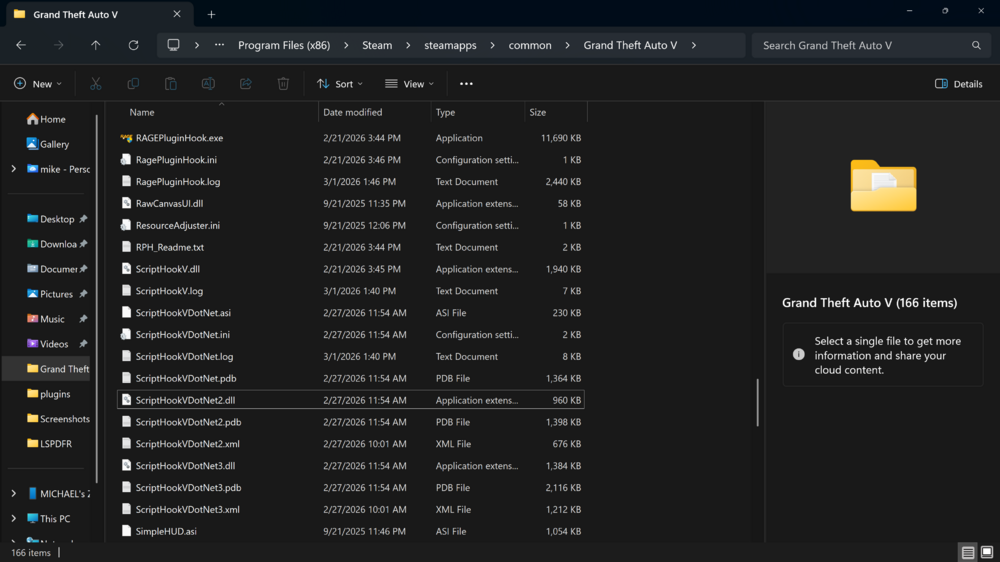This screenshot has height=562, width=1000.
Task: Open the See more (three dots) toolbar menu
Action: pos(466,84)
